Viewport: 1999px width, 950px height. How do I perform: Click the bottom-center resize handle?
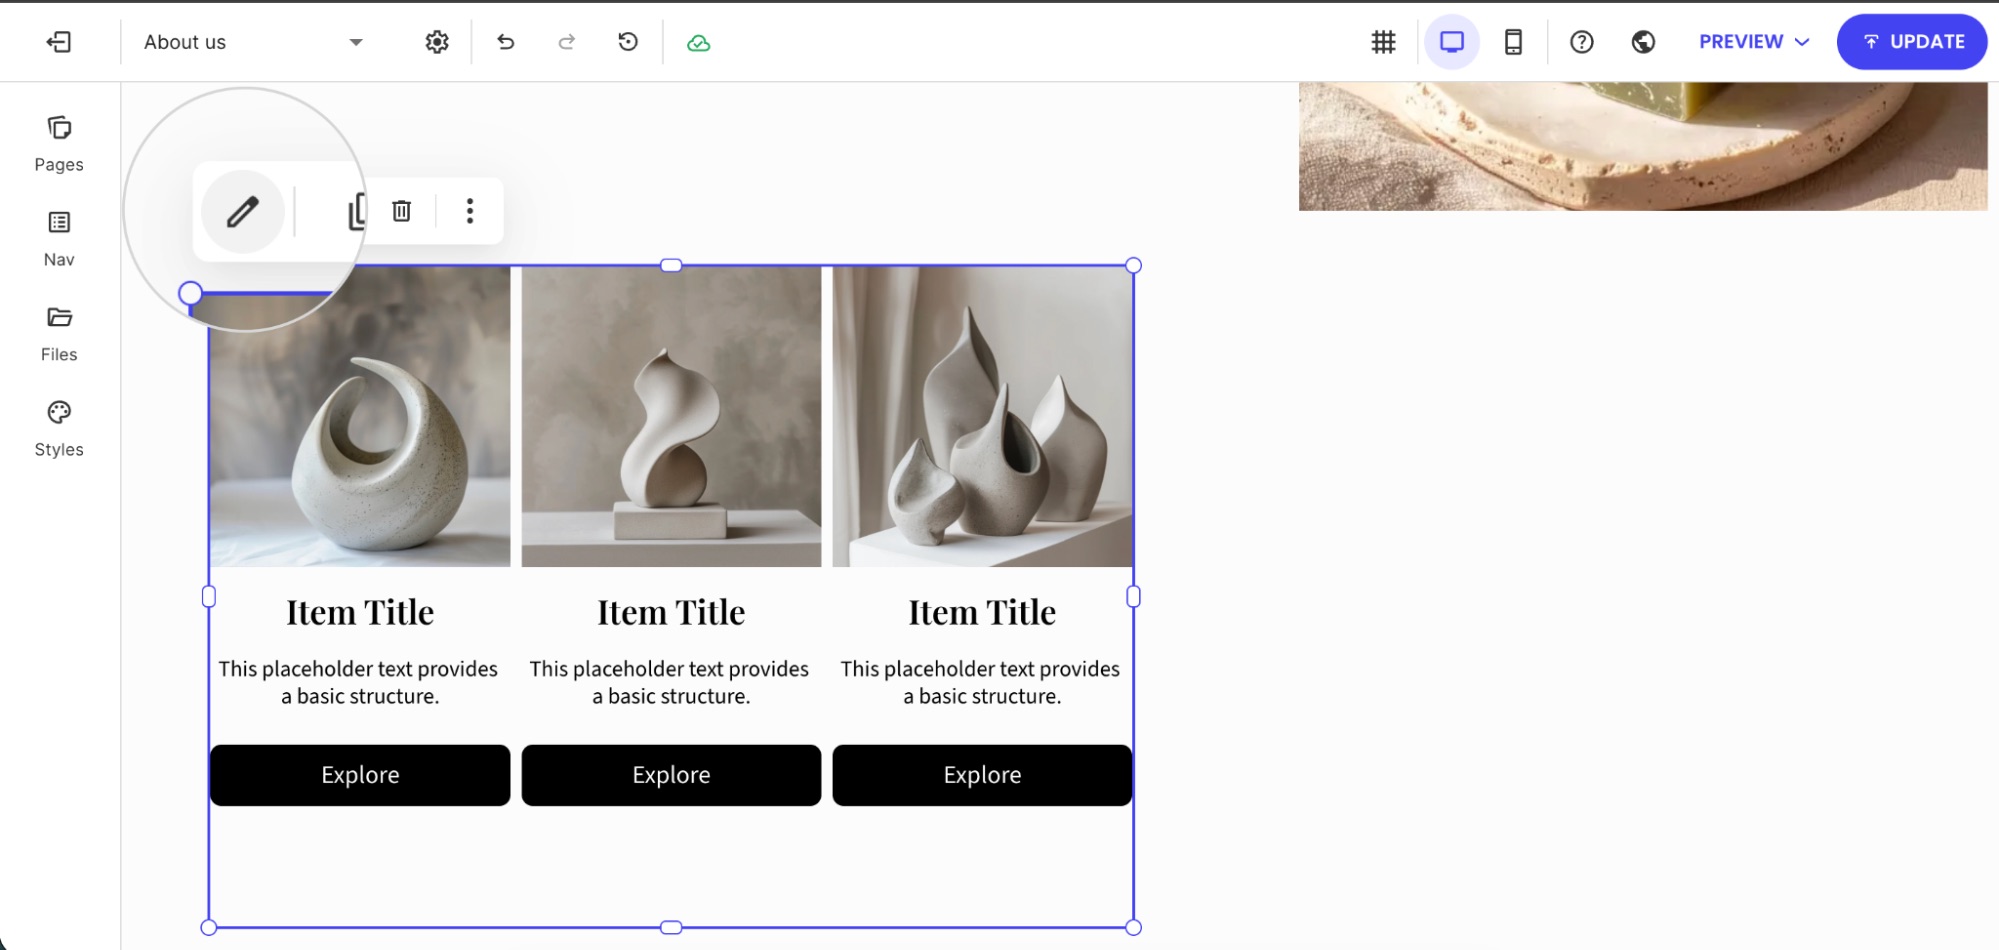pyautogui.click(x=671, y=928)
